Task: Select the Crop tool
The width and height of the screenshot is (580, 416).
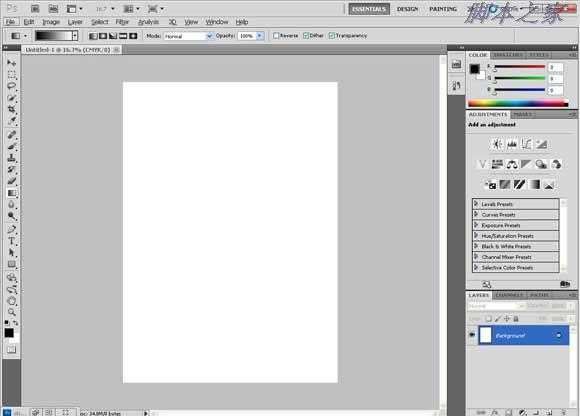Action: pos(11,109)
